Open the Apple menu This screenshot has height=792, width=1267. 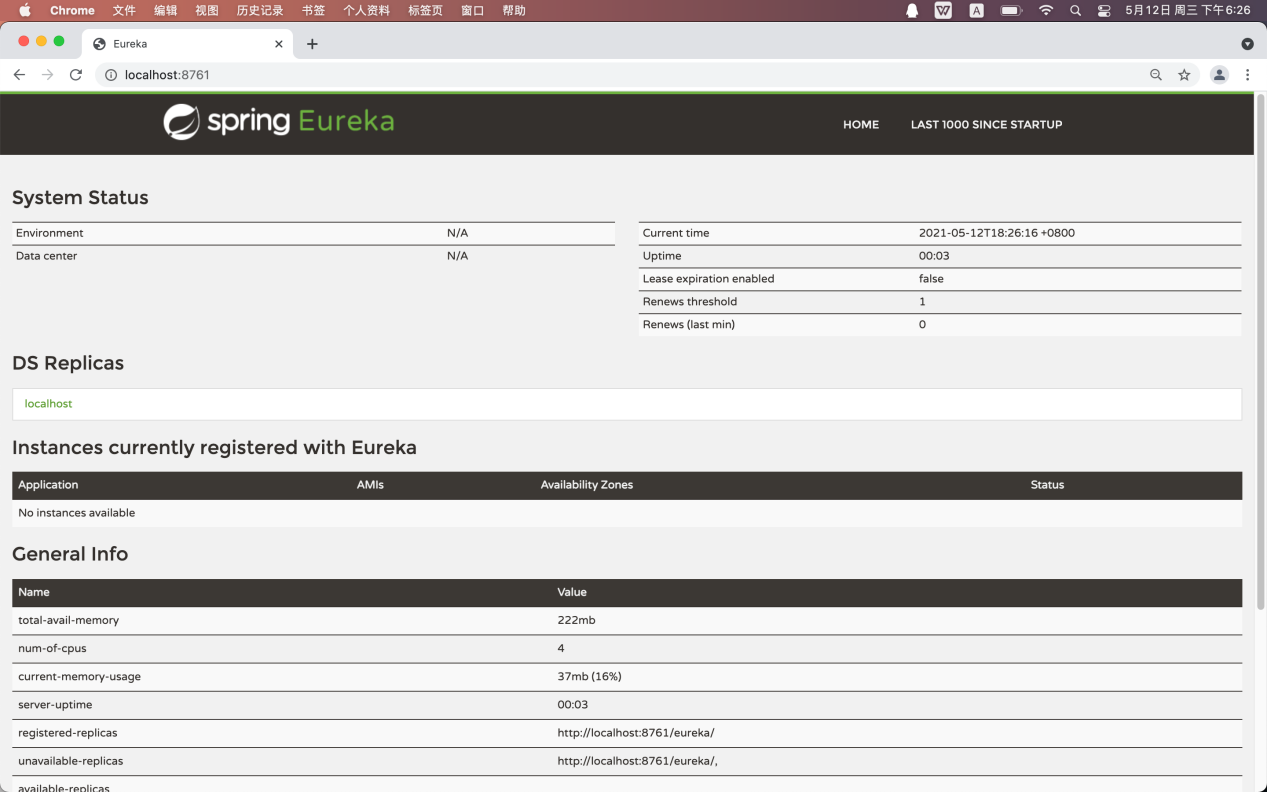(x=25, y=10)
